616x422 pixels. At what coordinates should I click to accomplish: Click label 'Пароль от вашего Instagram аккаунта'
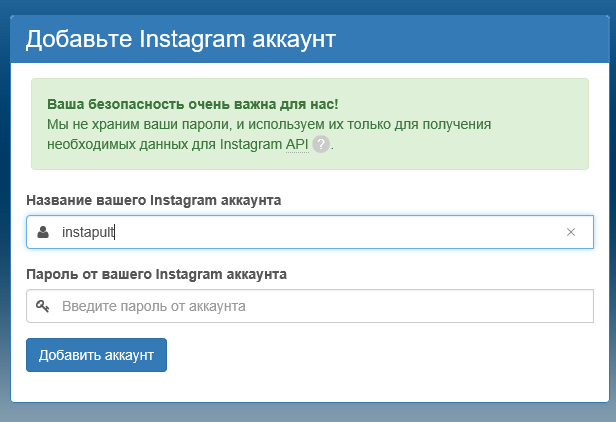[x=156, y=274]
